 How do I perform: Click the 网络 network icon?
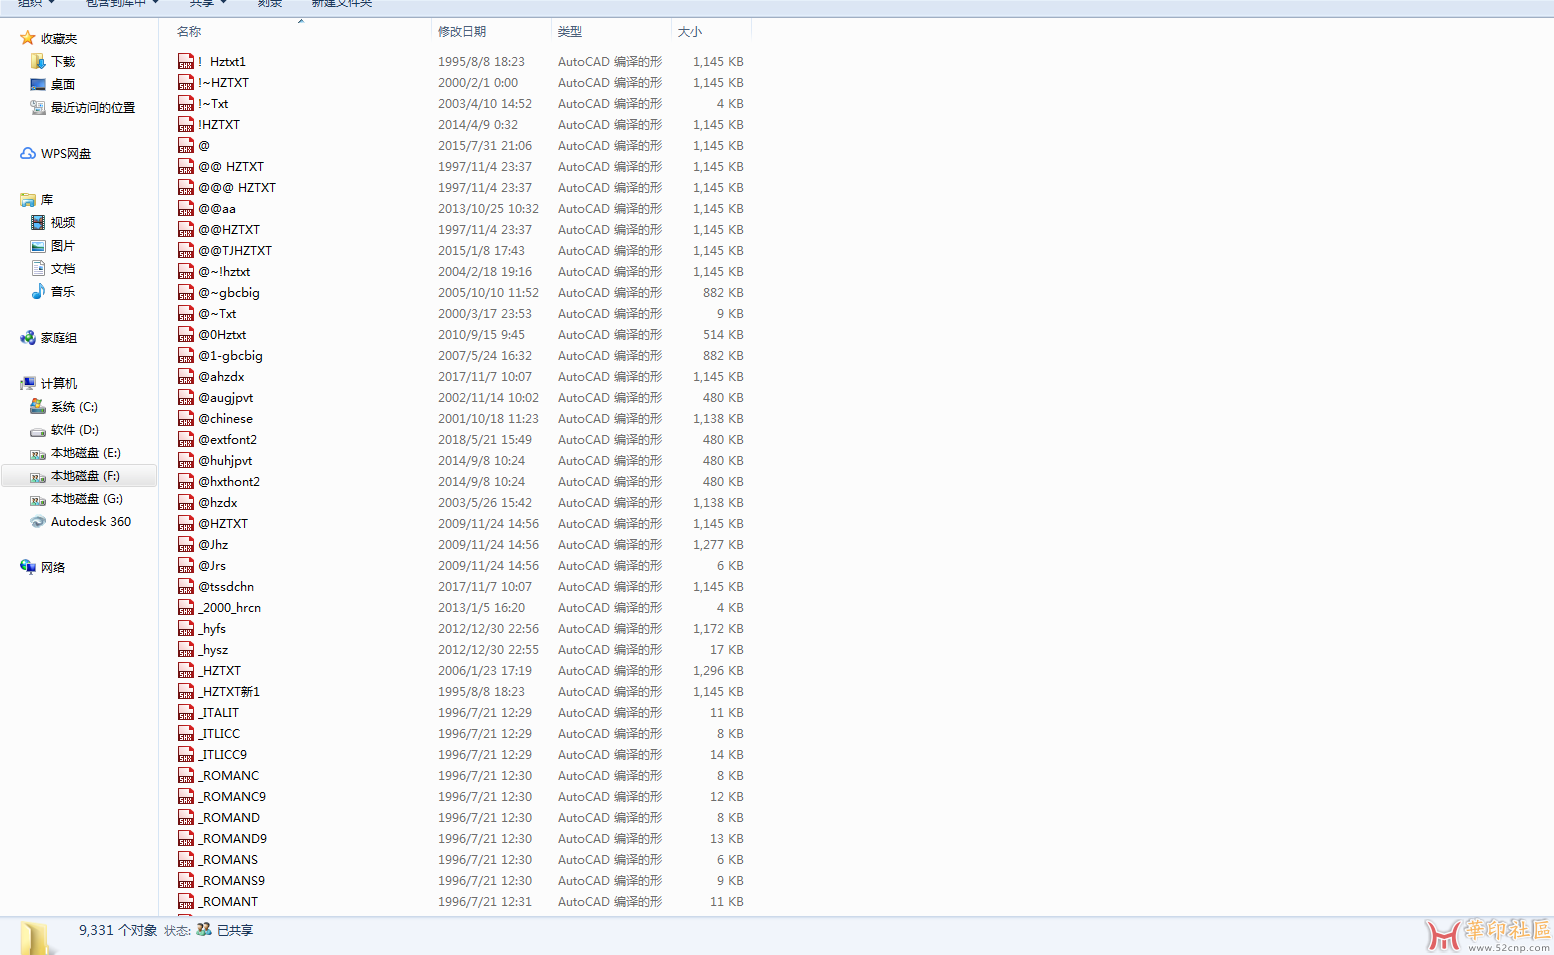28,568
